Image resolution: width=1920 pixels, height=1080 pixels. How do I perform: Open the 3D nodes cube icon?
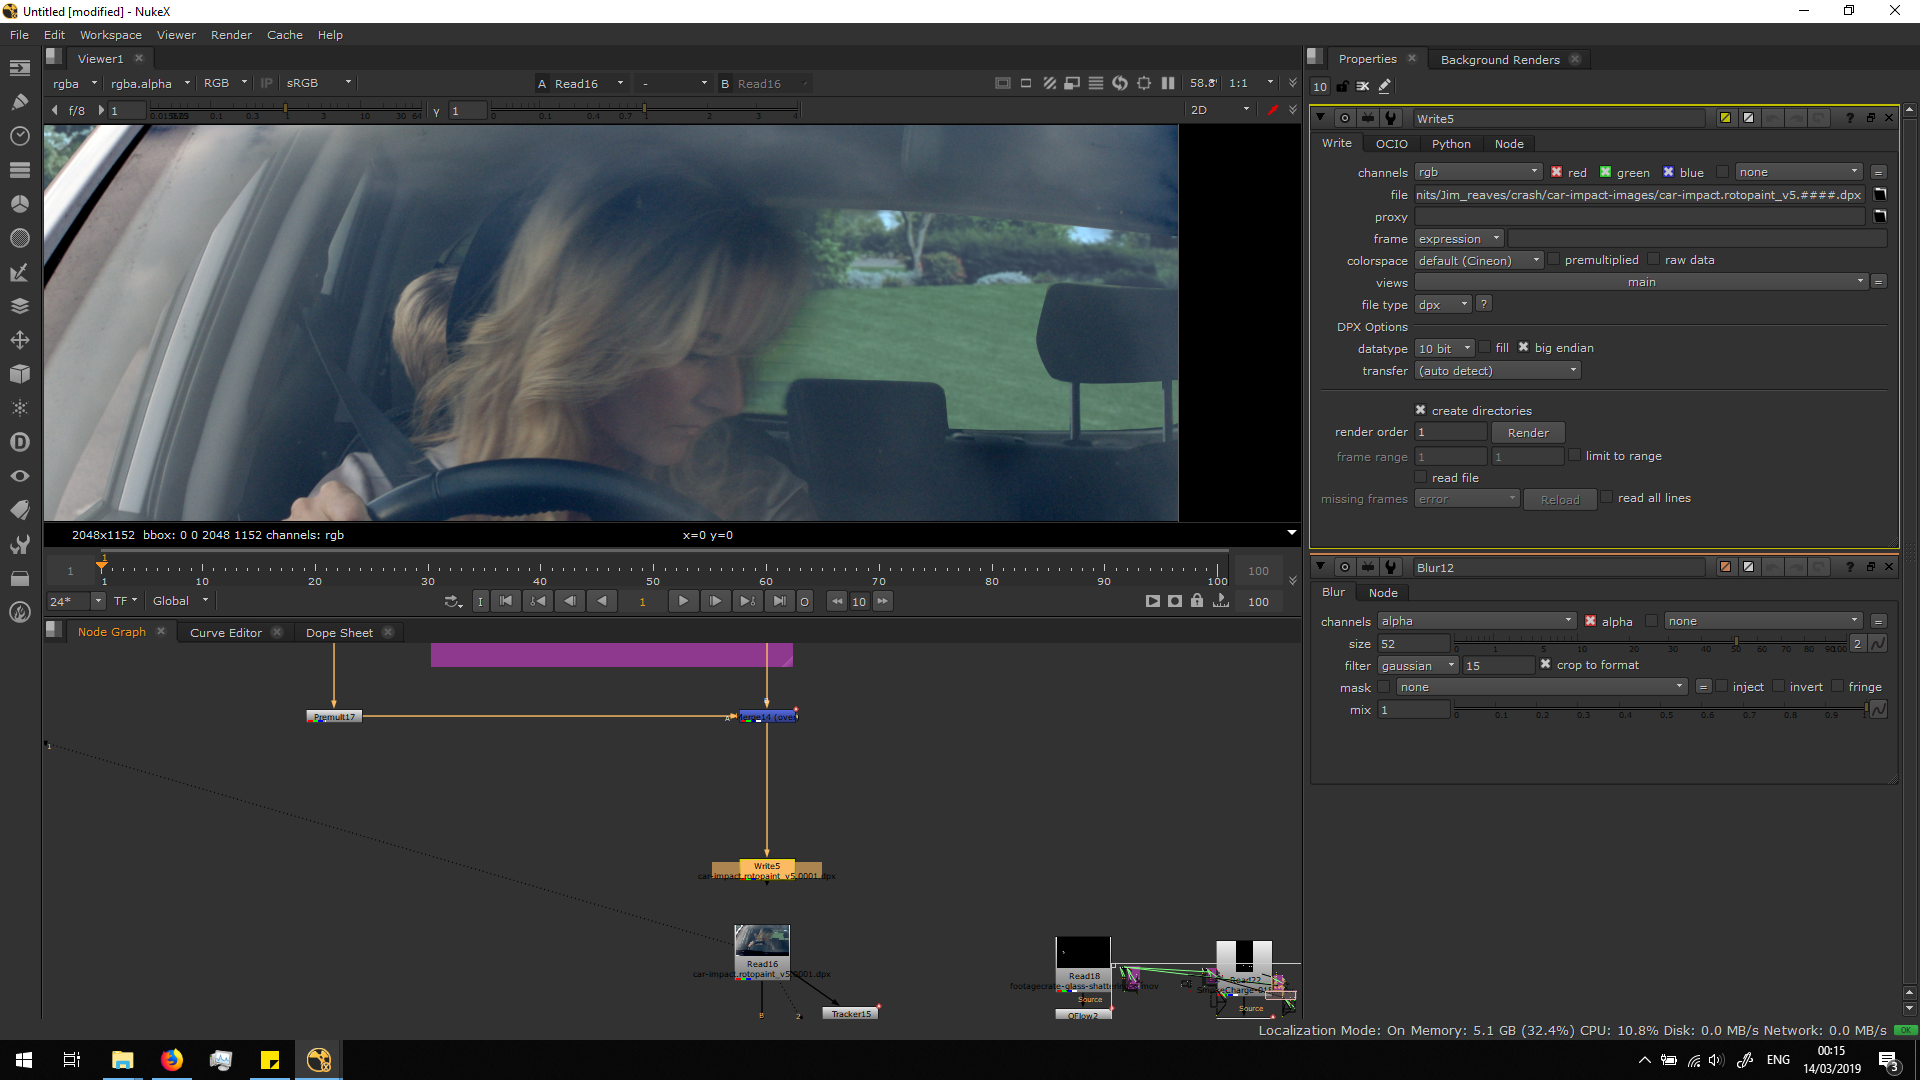pyautogui.click(x=19, y=374)
